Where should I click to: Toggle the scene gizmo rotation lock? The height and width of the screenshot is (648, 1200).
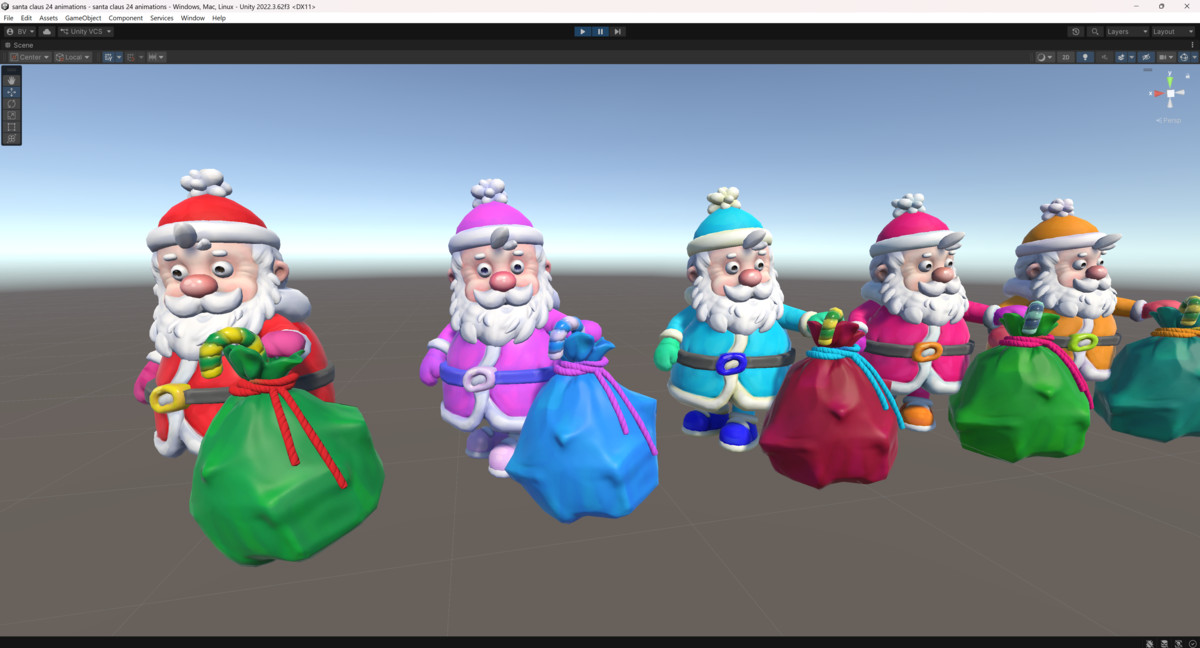[1187, 76]
